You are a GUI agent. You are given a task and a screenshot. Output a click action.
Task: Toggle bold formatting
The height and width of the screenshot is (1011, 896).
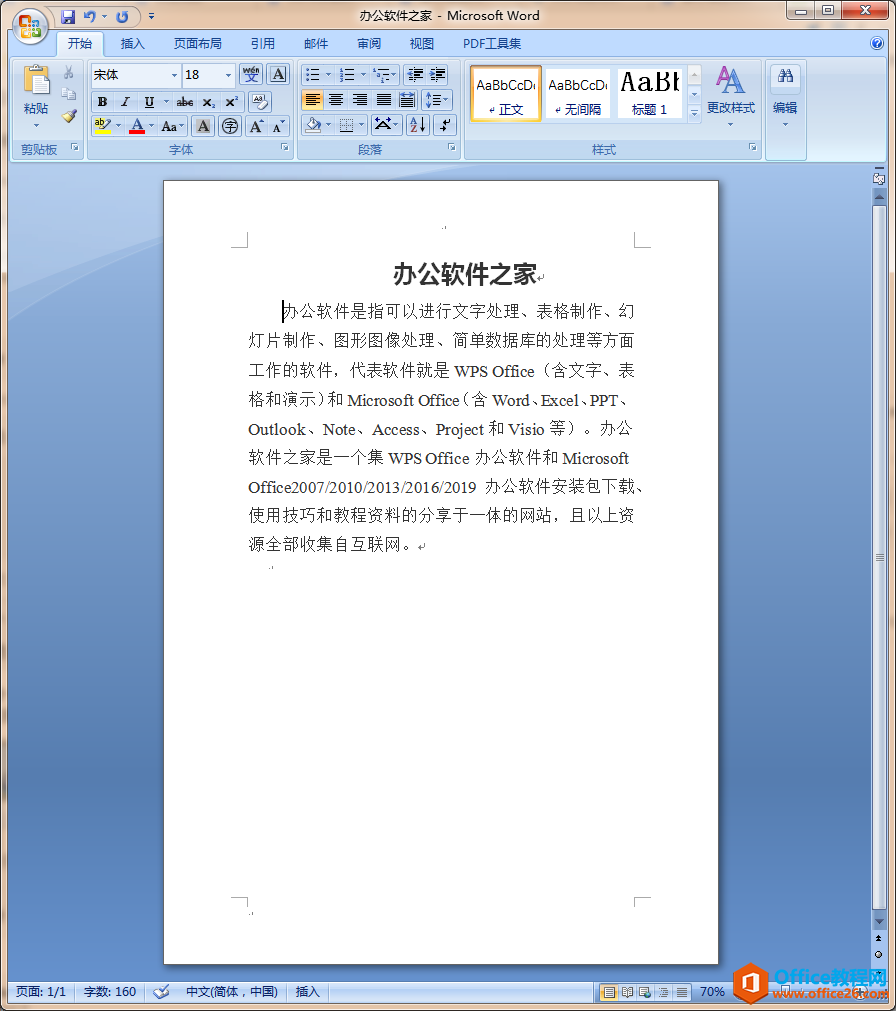coord(102,102)
